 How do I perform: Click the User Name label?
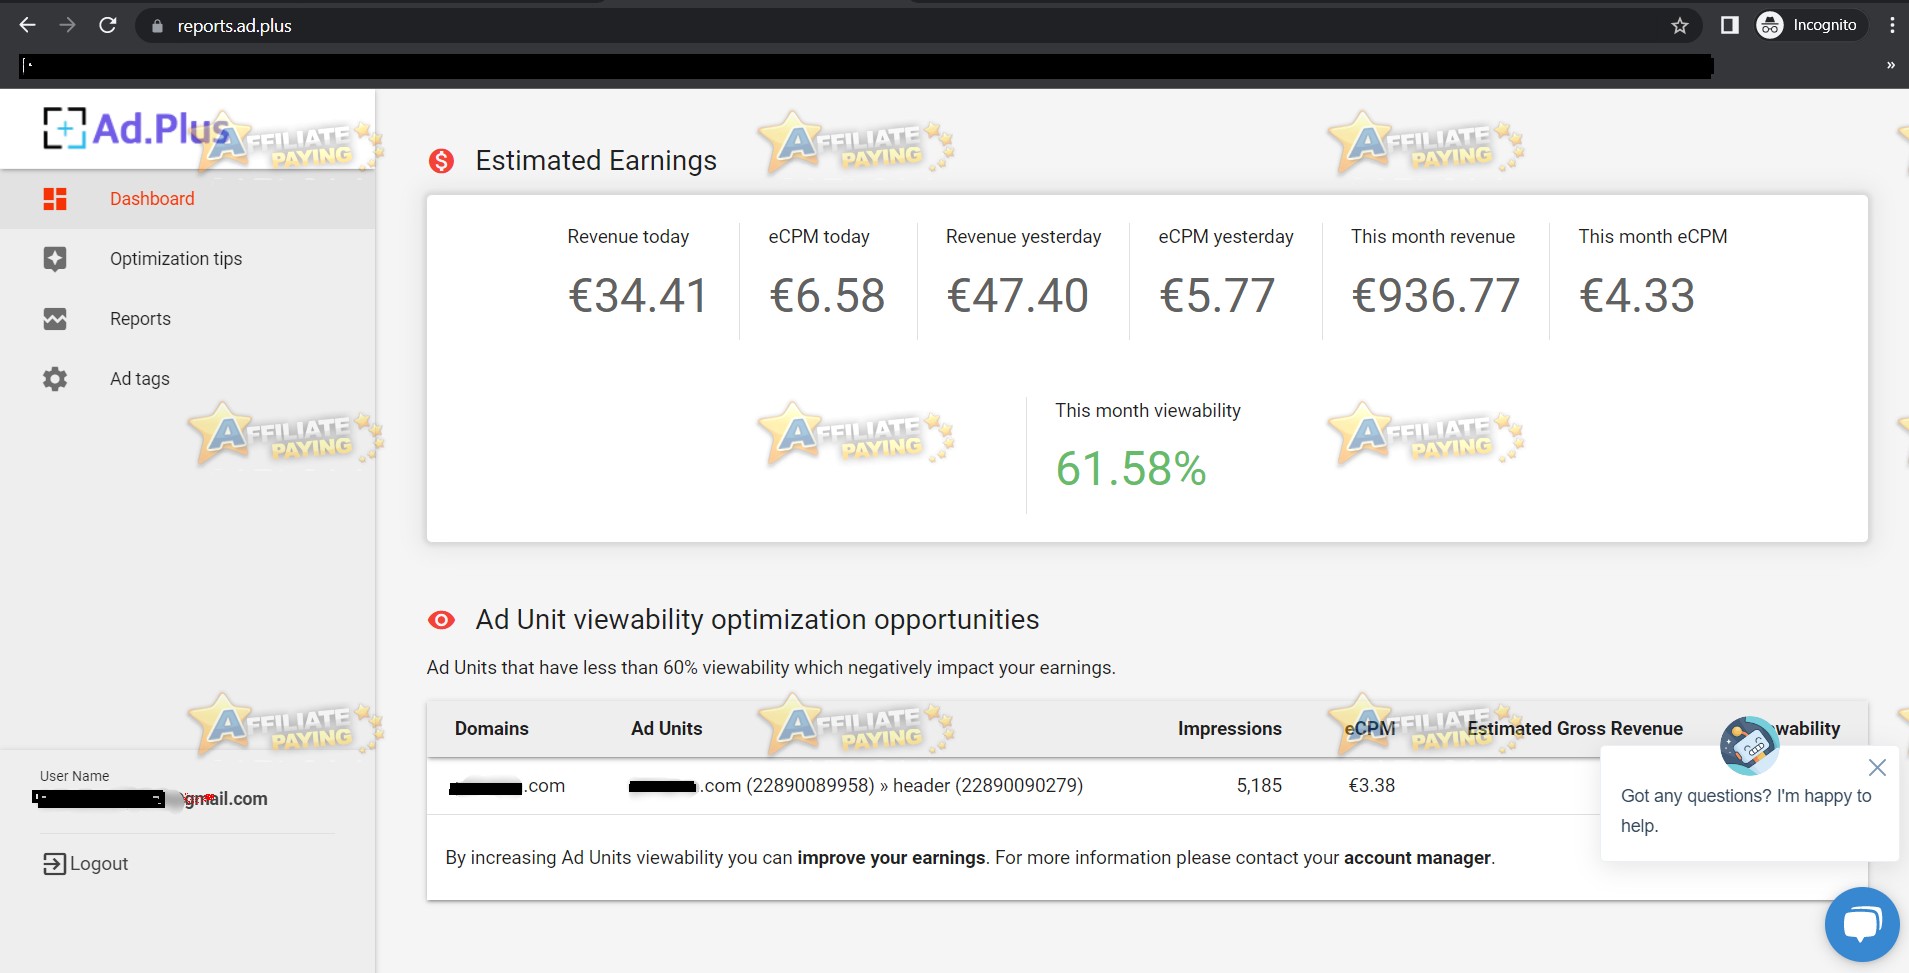click(x=75, y=776)
